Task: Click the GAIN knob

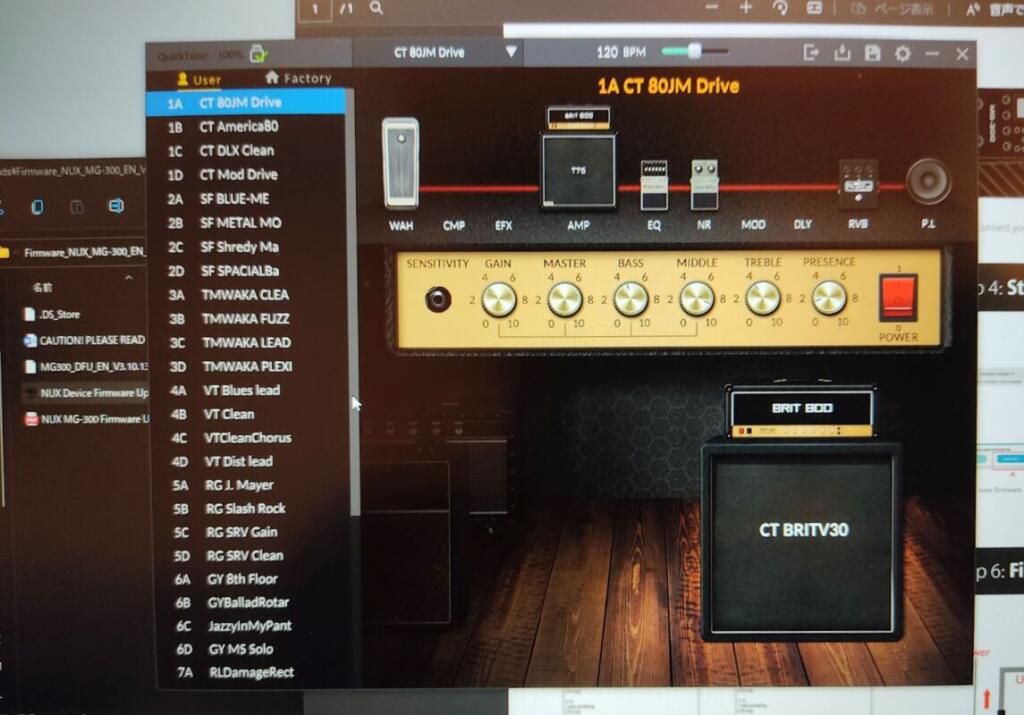Action: tap(499, 299)
